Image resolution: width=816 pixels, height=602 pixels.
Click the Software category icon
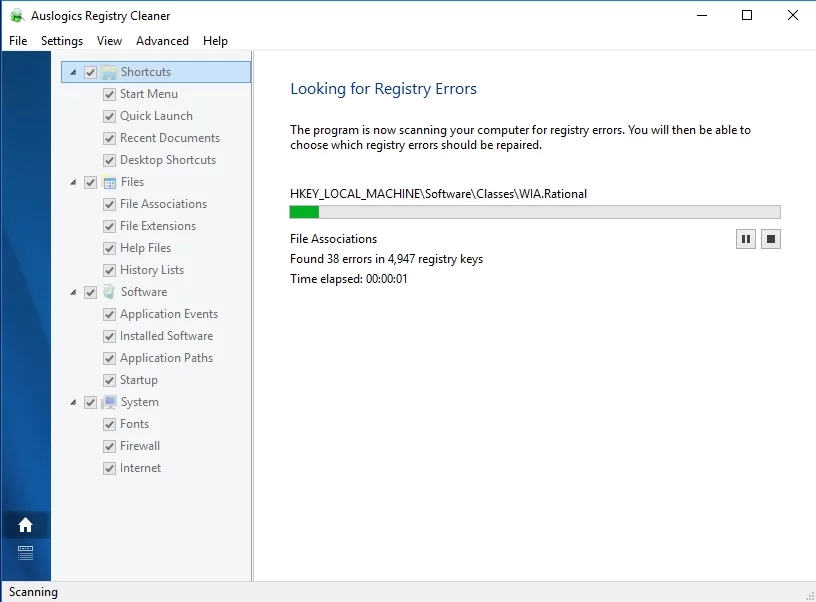point(109,292)
